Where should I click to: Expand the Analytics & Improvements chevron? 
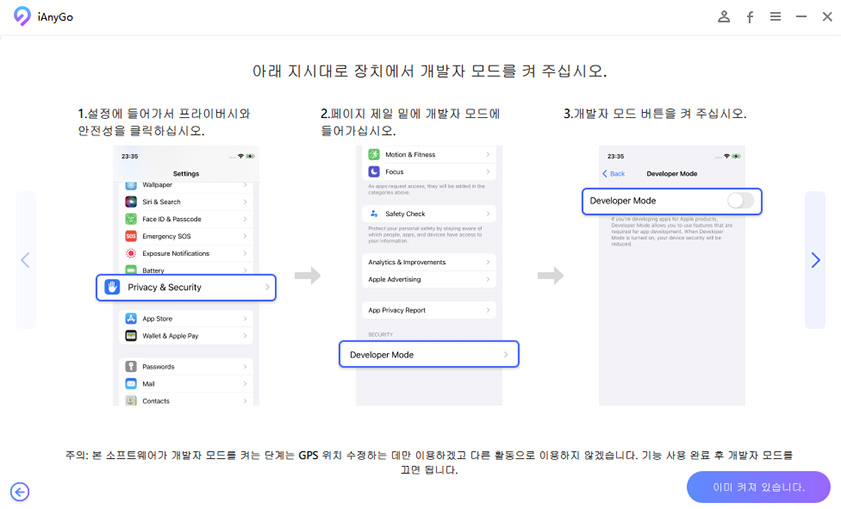point(488,262)
